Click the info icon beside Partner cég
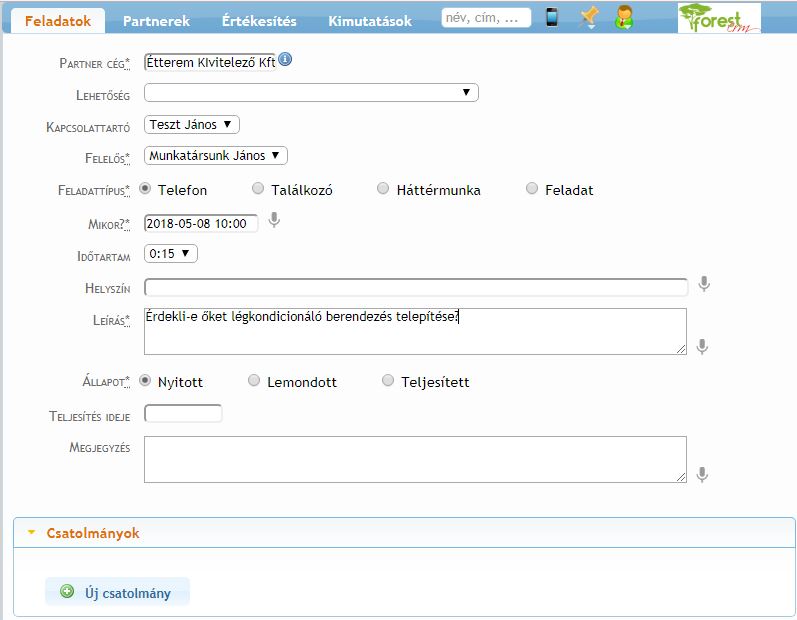Screen dimensions: 797x620 [x=285, y=60]
